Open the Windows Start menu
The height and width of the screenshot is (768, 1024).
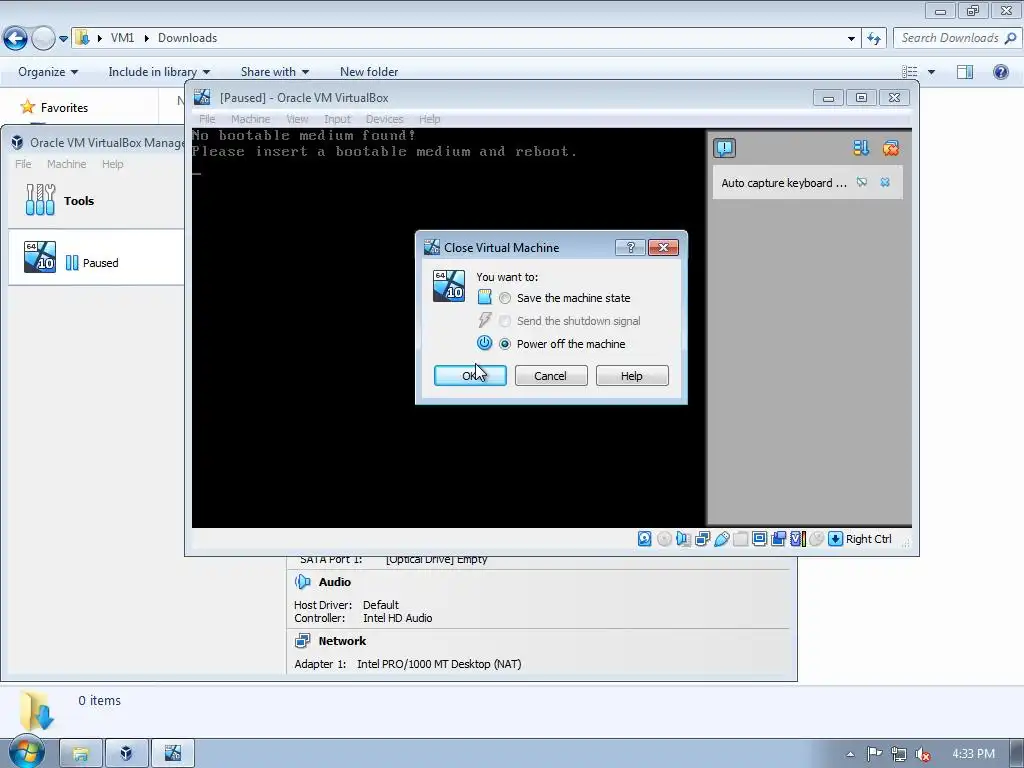pos(27,752)
